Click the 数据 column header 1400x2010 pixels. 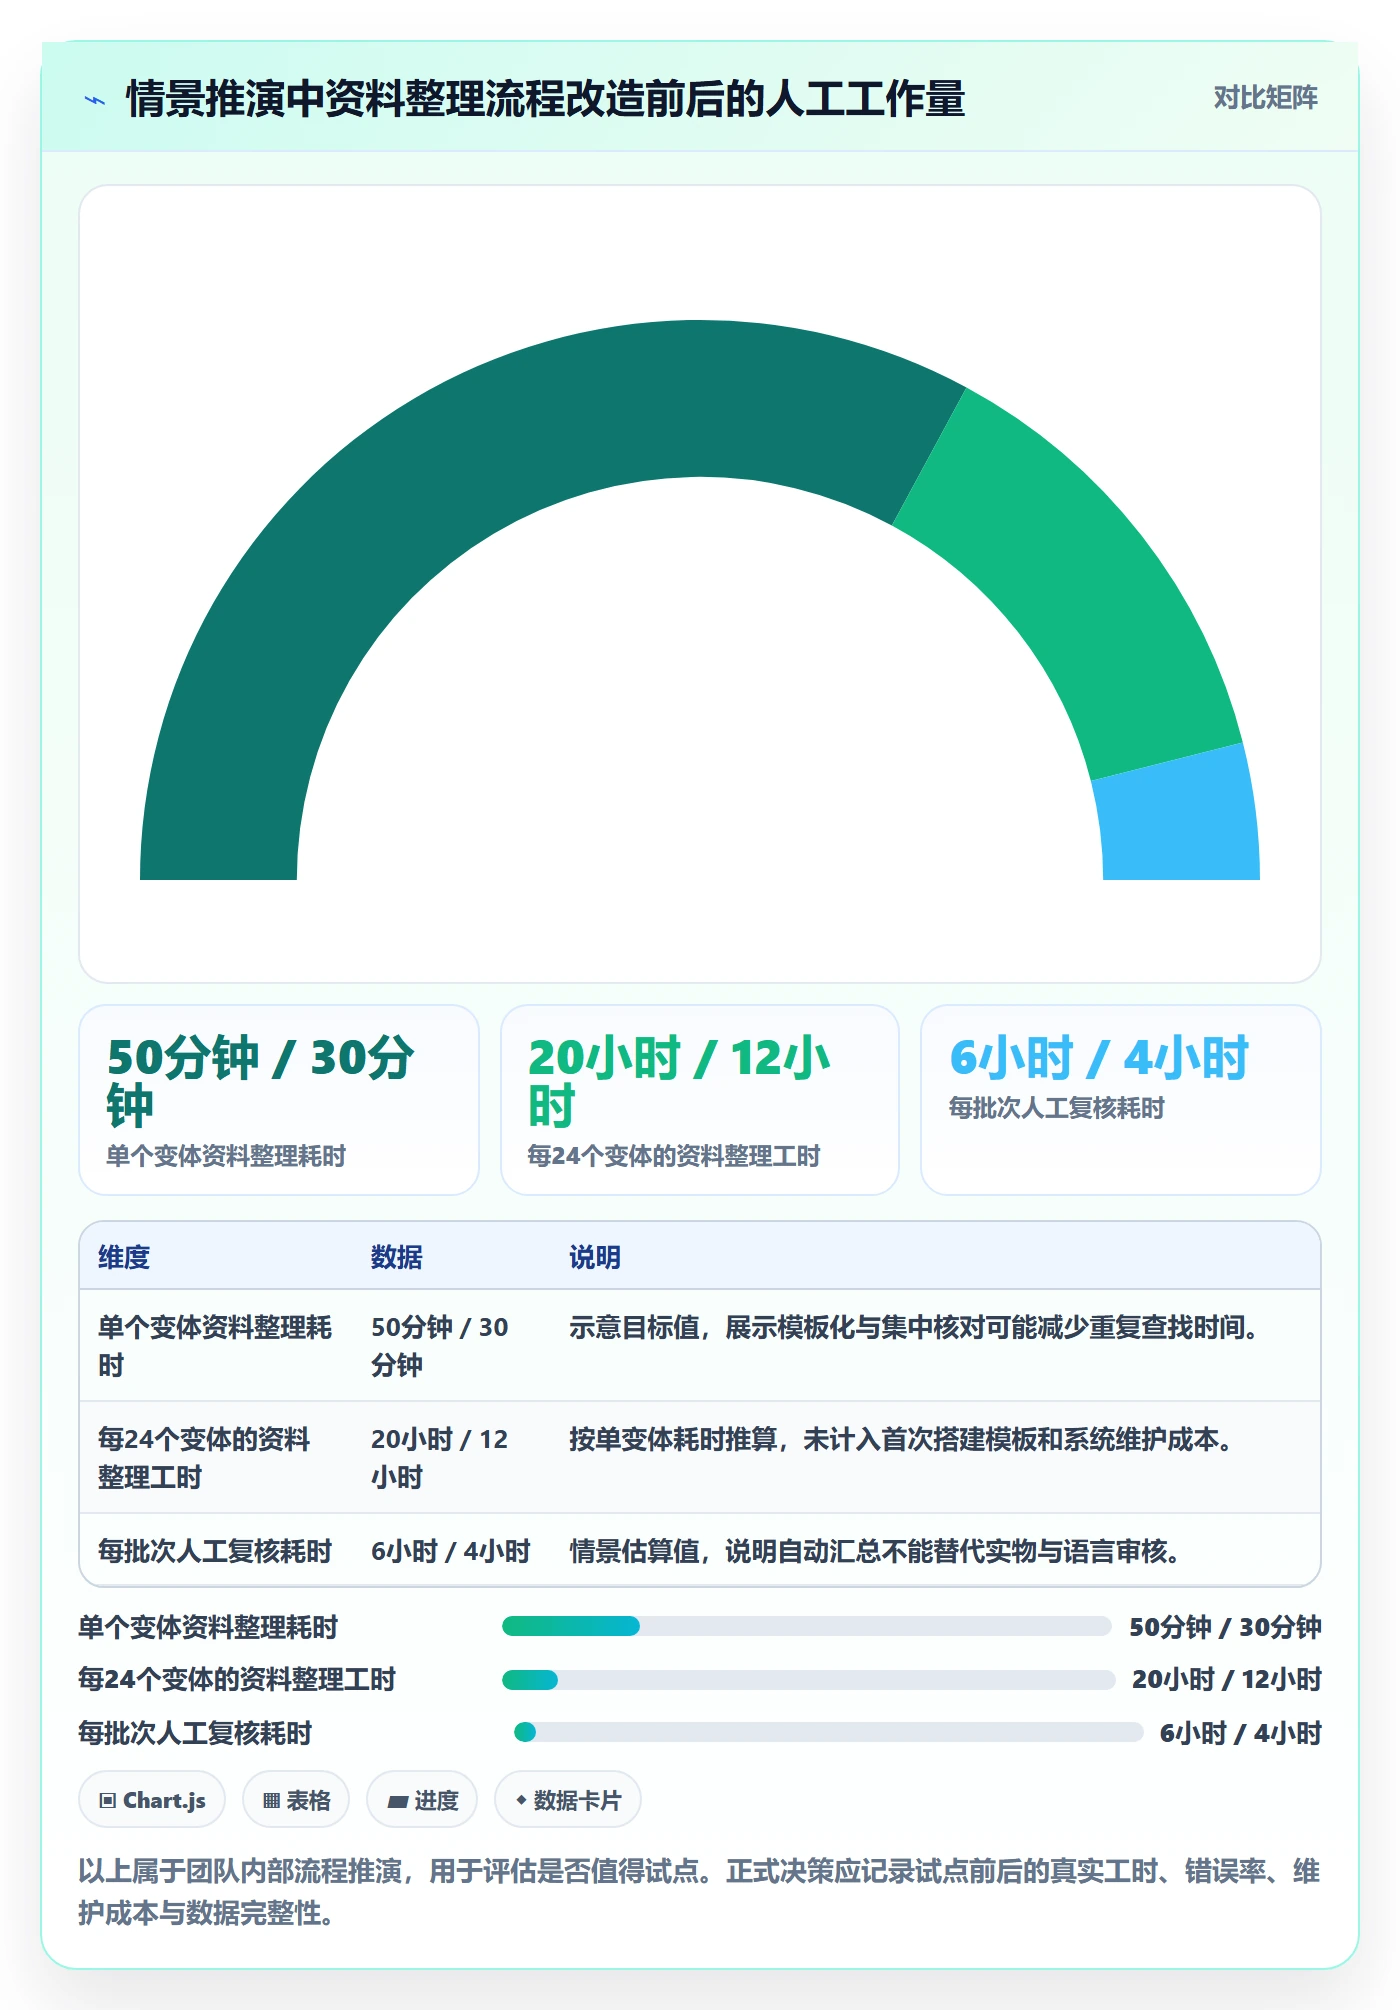click(397, 1257)
